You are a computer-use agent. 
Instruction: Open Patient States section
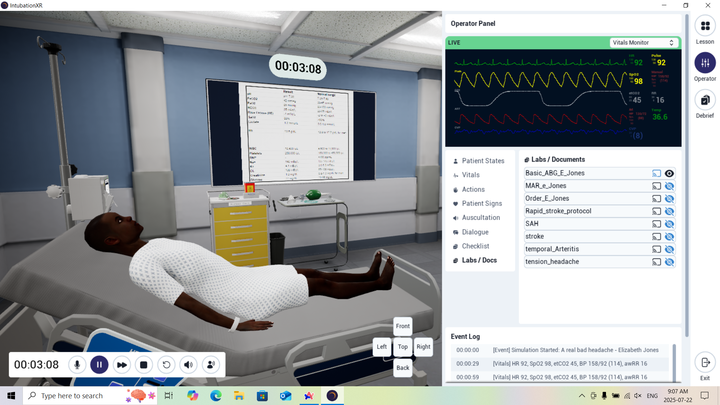click(x=478, y=161)
